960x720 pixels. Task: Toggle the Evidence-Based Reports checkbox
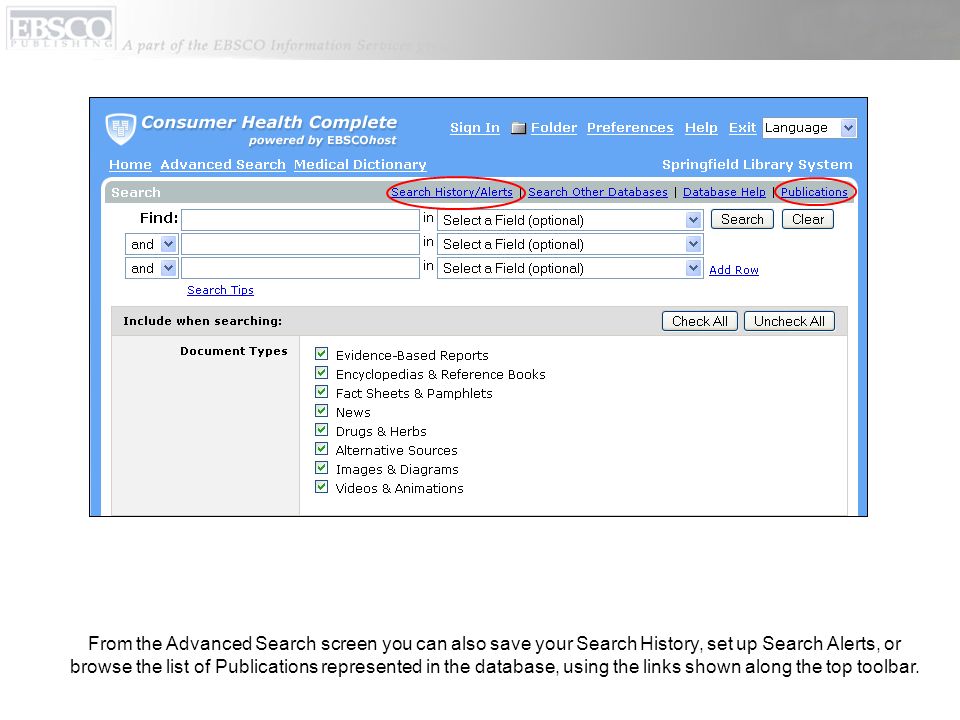(x=321, y=354)
